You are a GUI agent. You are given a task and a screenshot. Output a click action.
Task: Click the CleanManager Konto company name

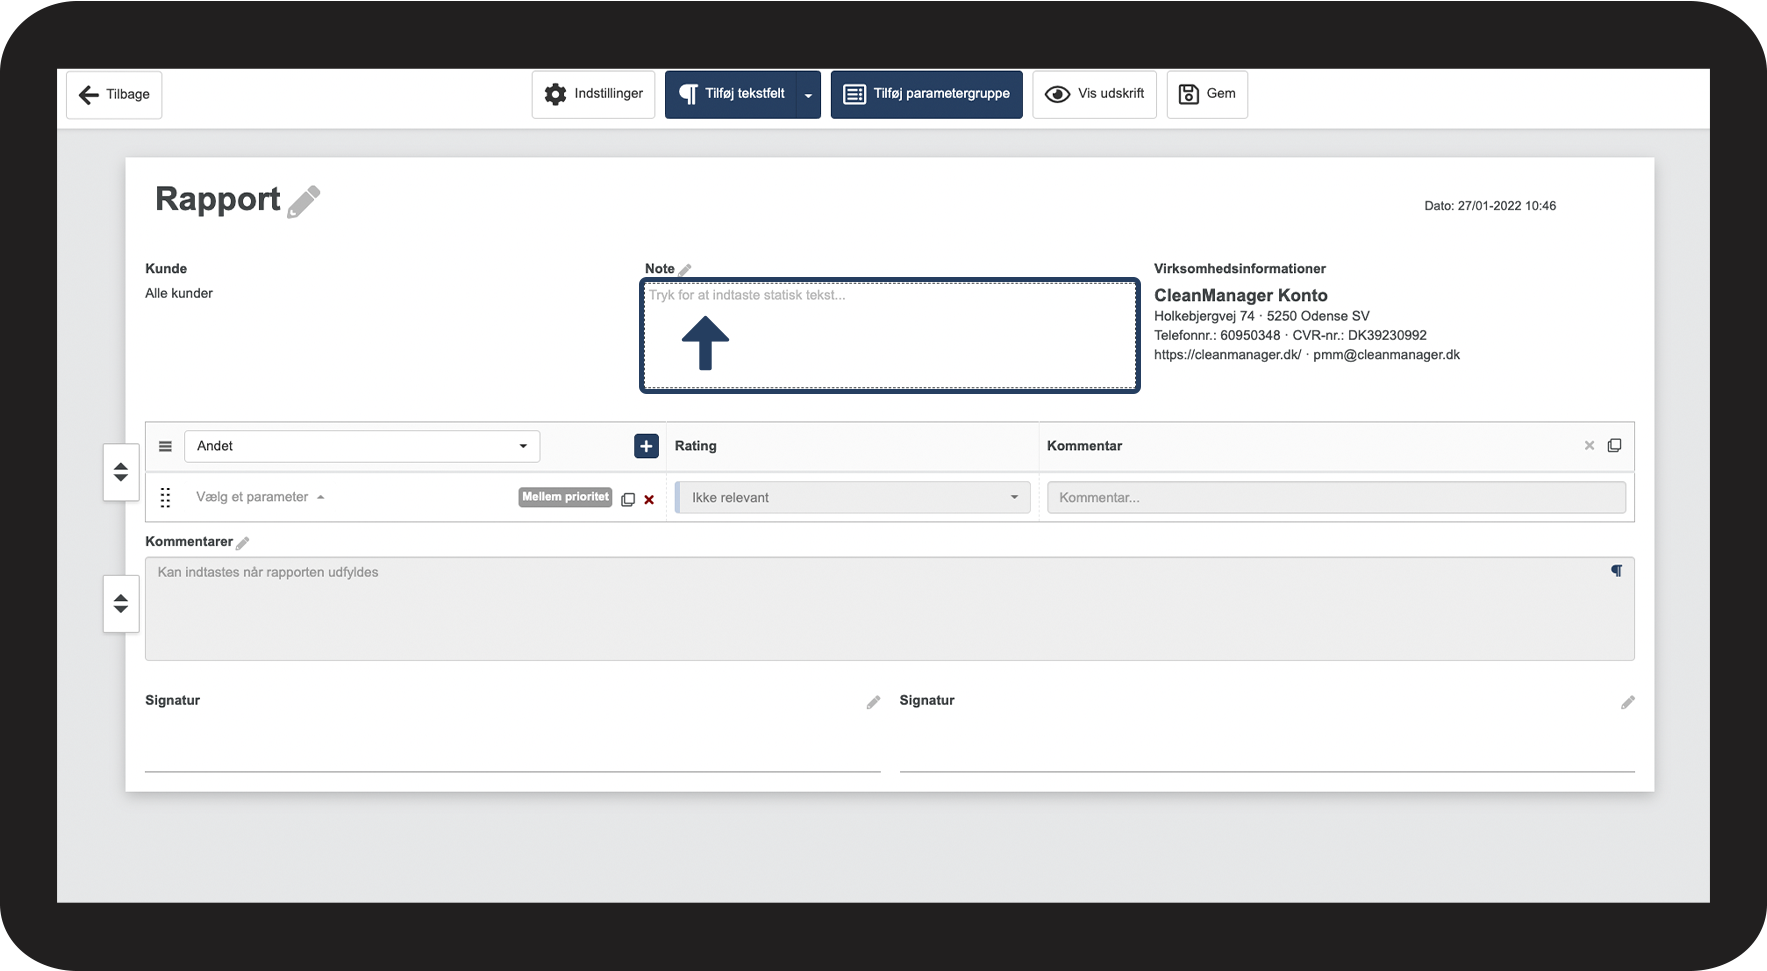point(1241,295)
